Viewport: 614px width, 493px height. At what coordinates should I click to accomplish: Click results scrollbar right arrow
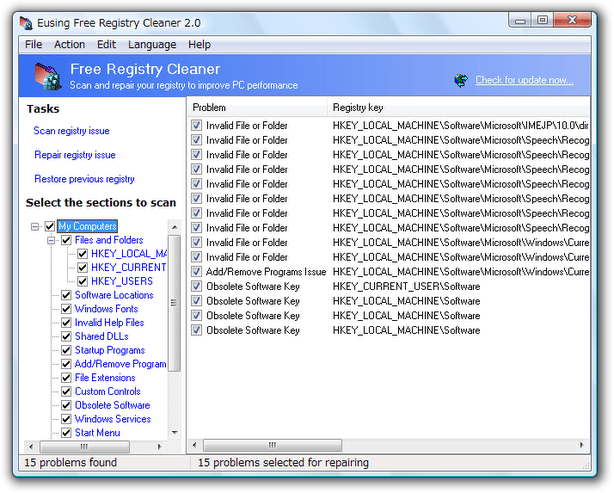(x=581, y=445)
